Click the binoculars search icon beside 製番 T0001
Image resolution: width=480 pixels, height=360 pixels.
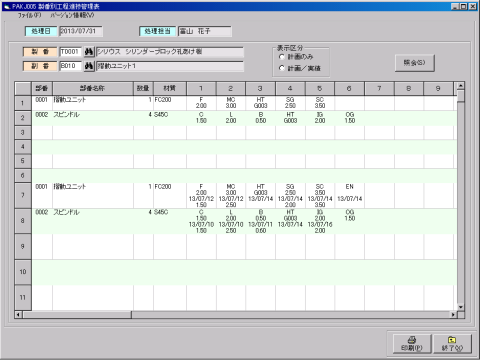point(88,52)
